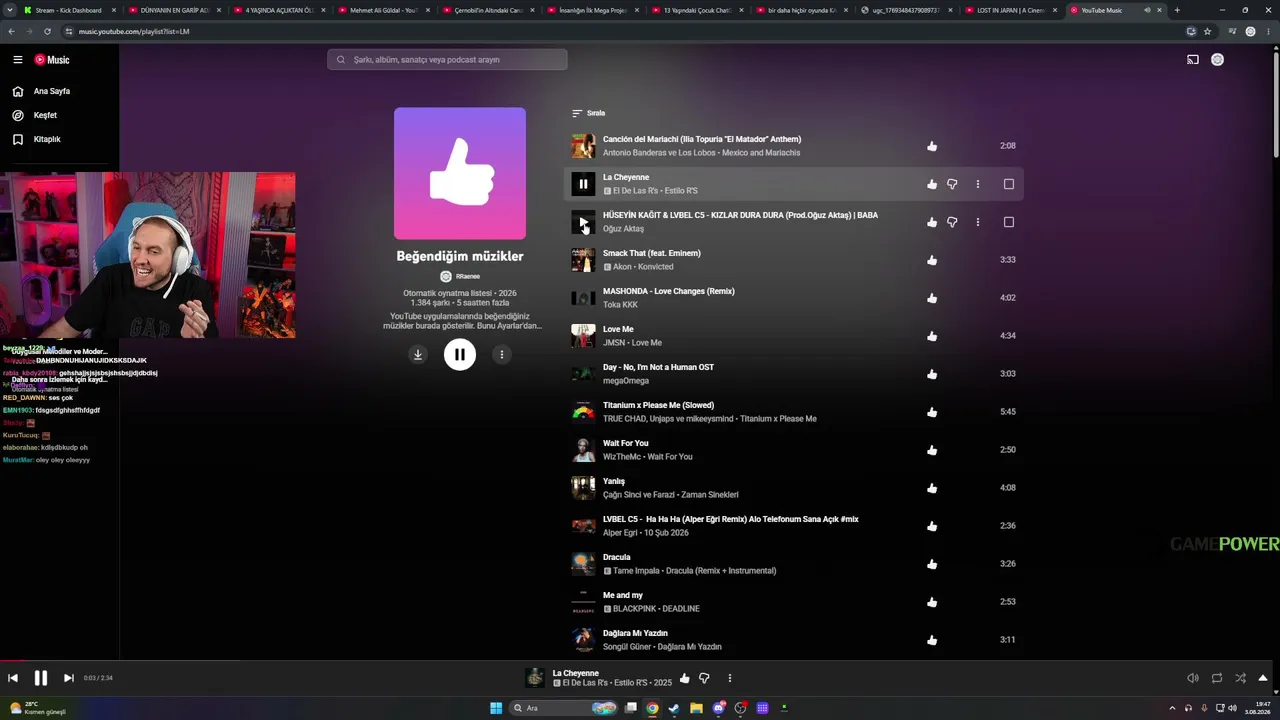Open Steam from the taskbar
The image size is (1280, 720).
(674, 708)
